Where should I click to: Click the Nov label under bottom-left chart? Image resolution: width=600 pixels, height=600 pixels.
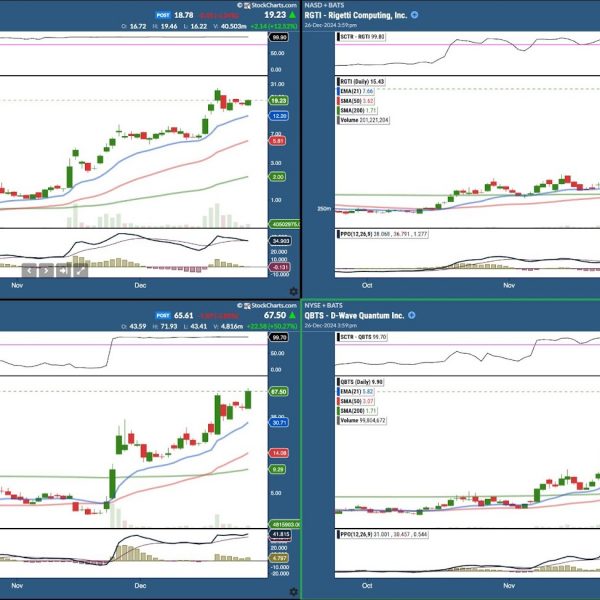pos(17,585)
